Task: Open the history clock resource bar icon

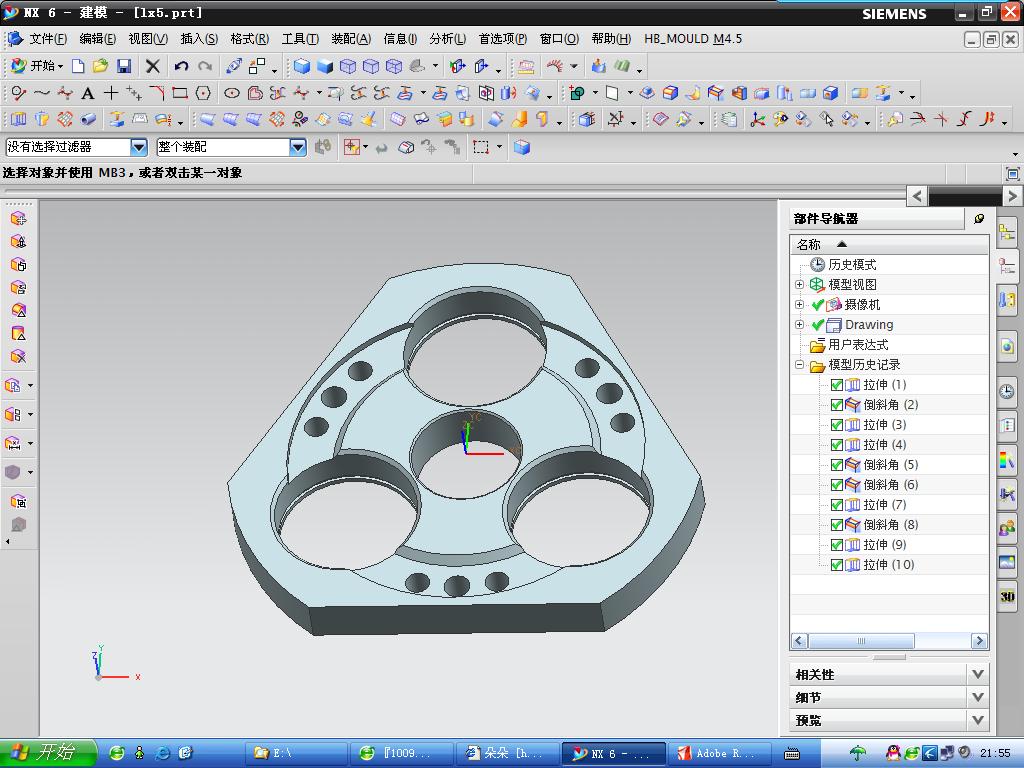Action: (1007, 392)
